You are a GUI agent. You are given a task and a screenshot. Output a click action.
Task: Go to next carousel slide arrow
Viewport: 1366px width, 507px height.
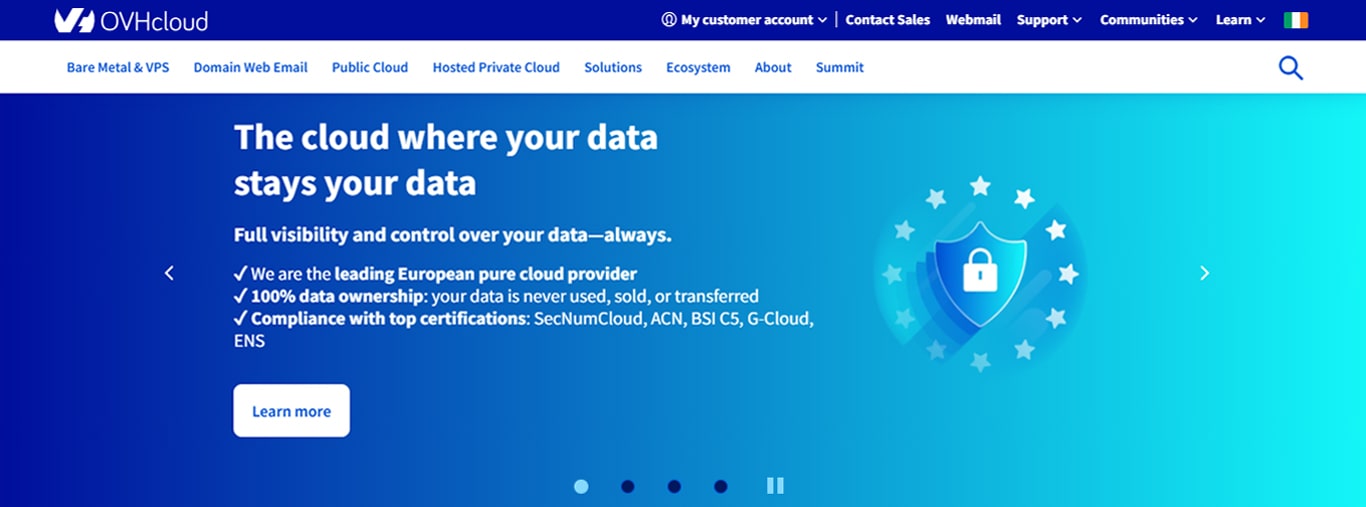click(x=1204, y=273)
